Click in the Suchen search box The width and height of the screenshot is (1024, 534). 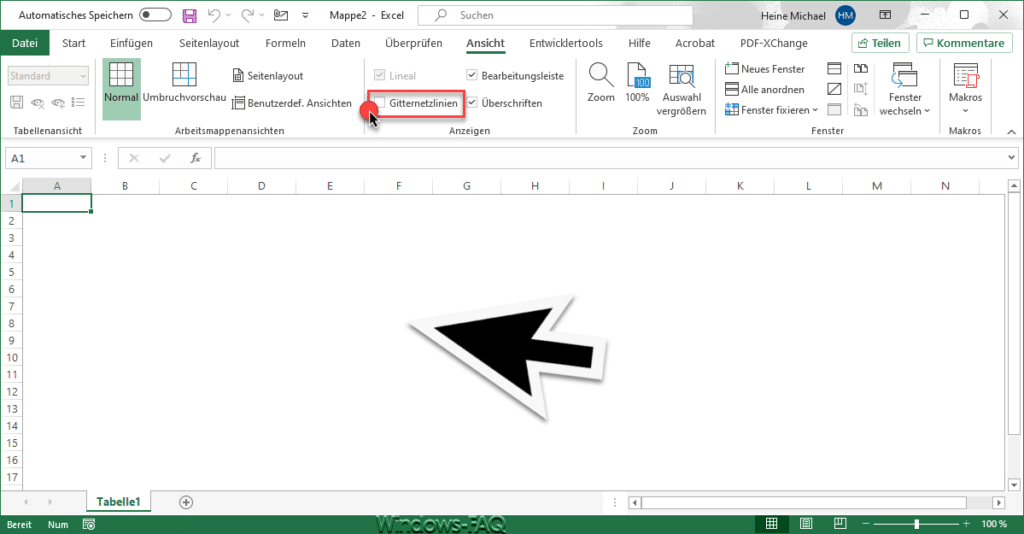point(555,15)
